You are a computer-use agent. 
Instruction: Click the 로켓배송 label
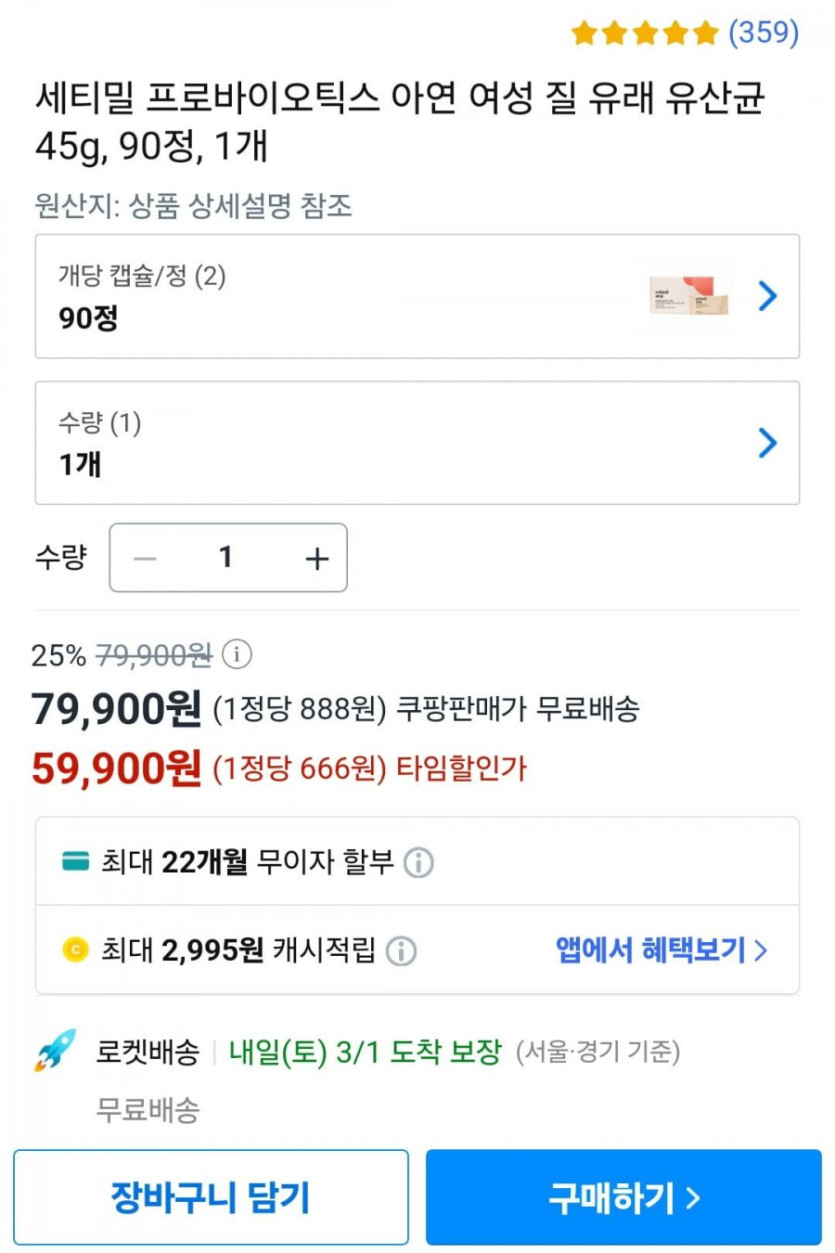coord(148,1052)
